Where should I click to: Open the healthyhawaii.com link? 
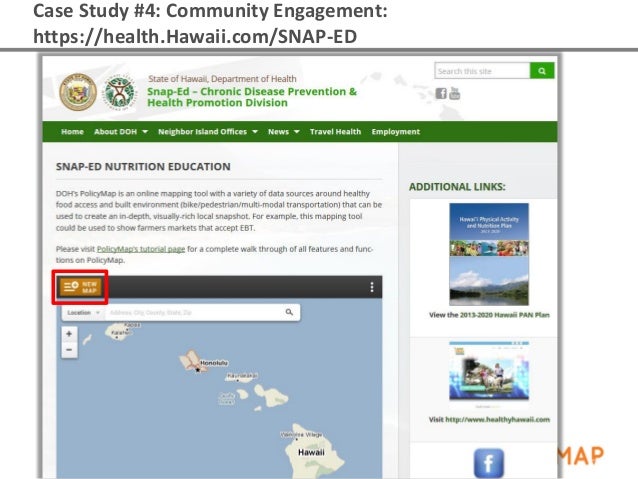(497, 419)
